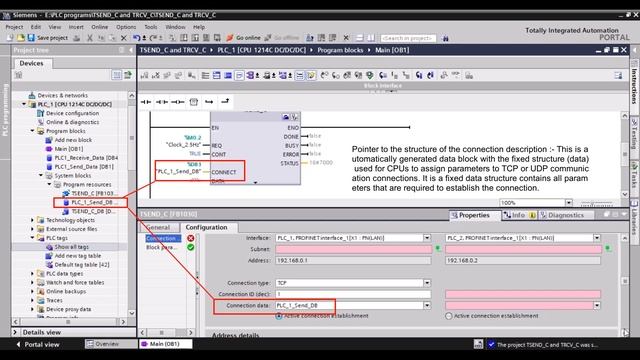
Task: Open the Online menu
Action: [100, 27]
